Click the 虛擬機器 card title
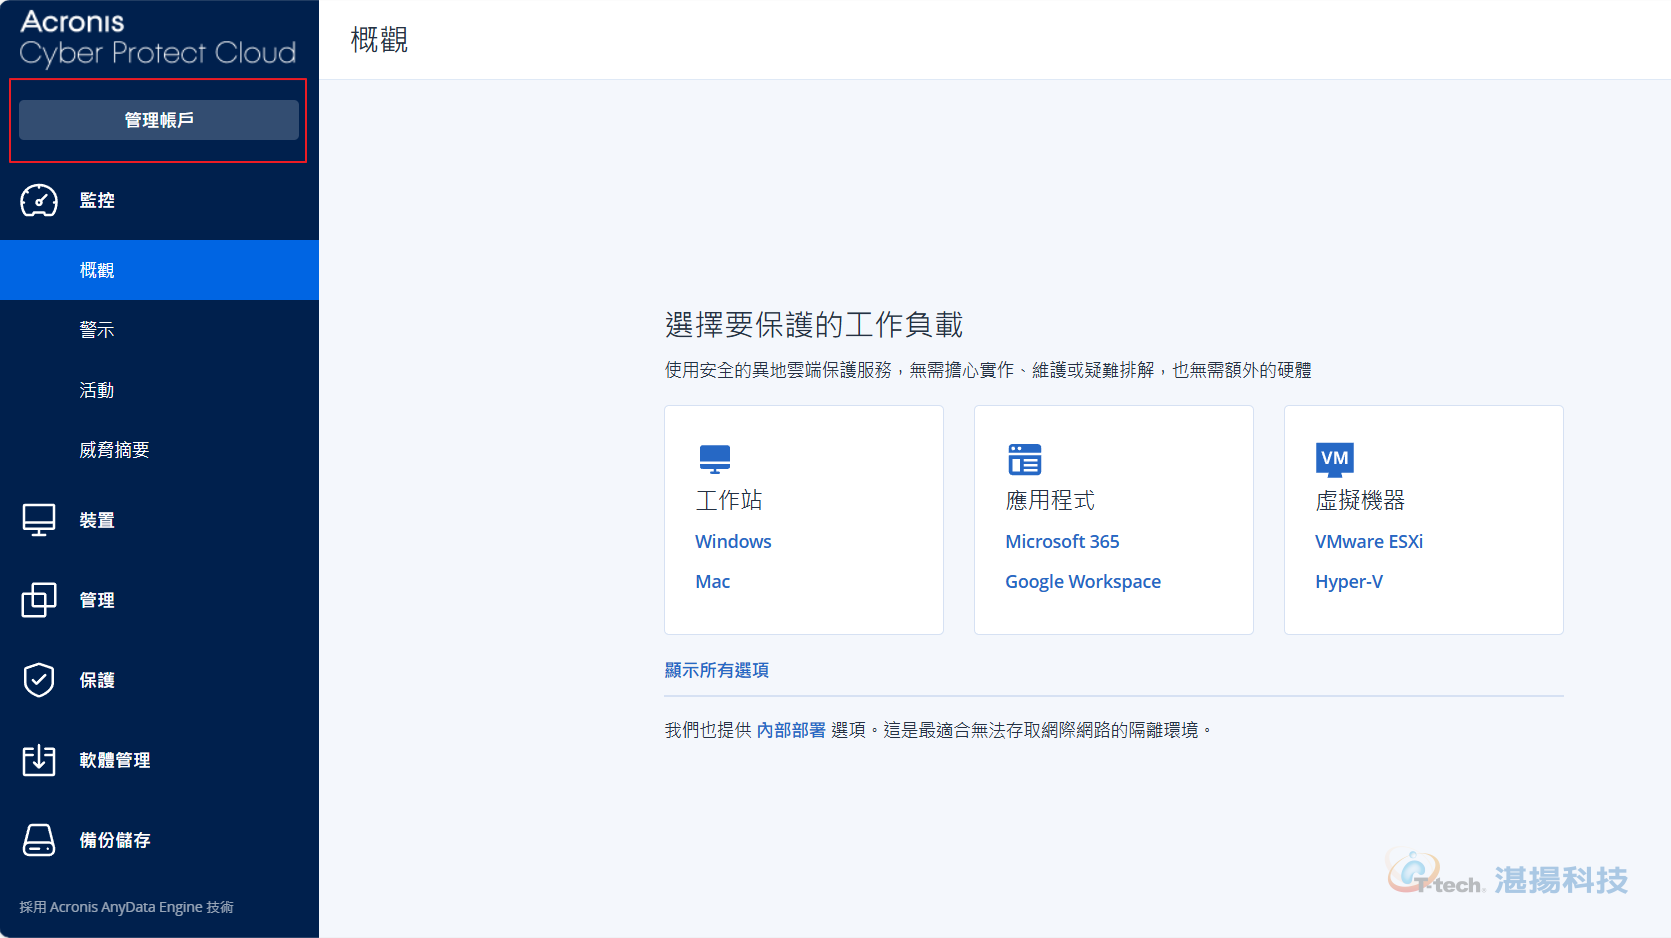Viewport: 1671px width, 938px height. (1360, 500)
